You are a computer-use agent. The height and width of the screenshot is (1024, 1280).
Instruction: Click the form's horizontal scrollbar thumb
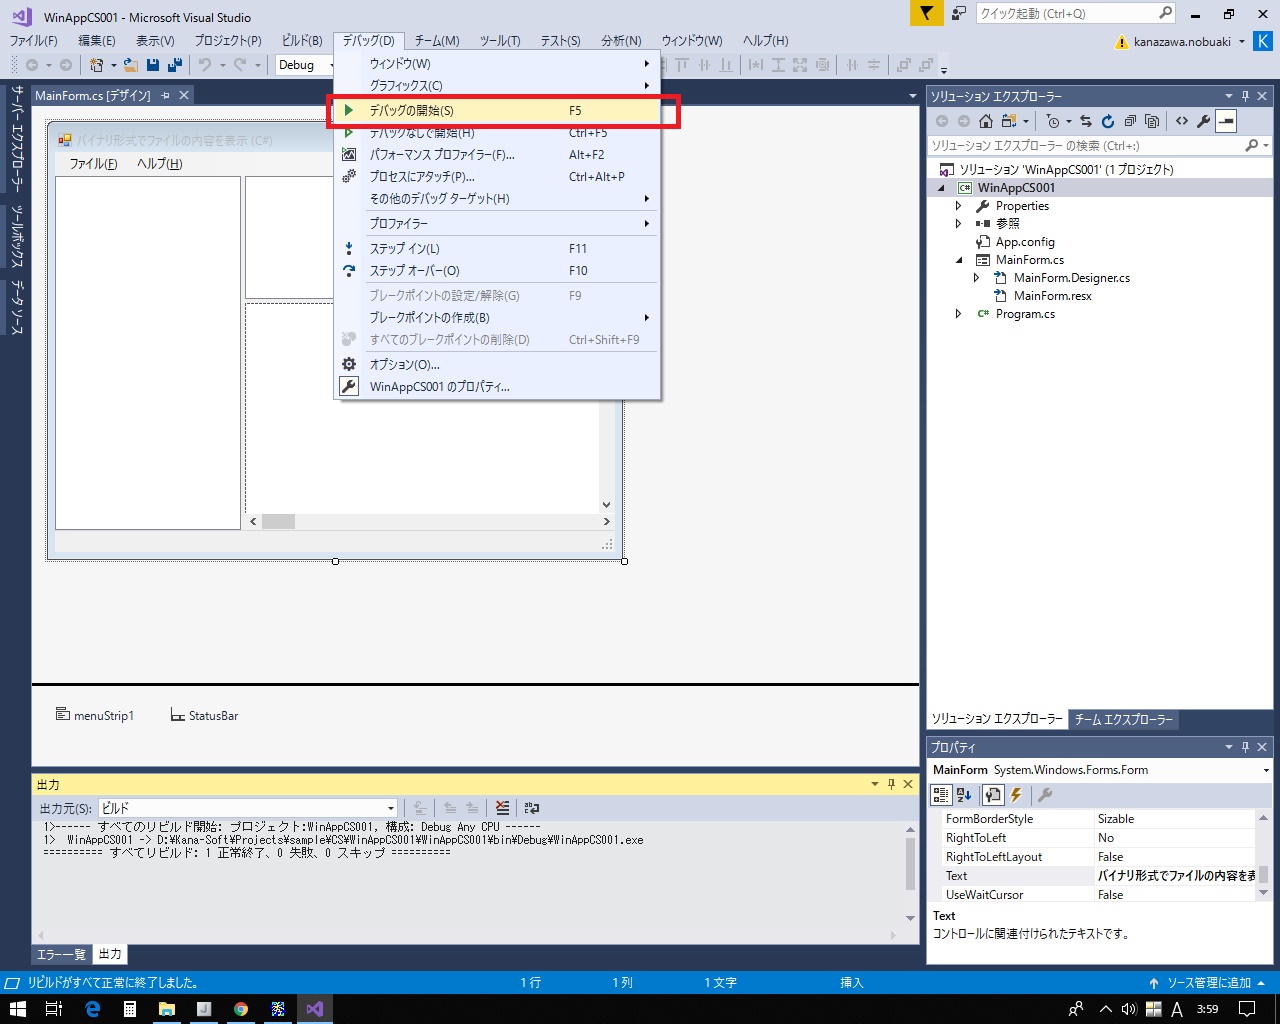coord(279,521)
